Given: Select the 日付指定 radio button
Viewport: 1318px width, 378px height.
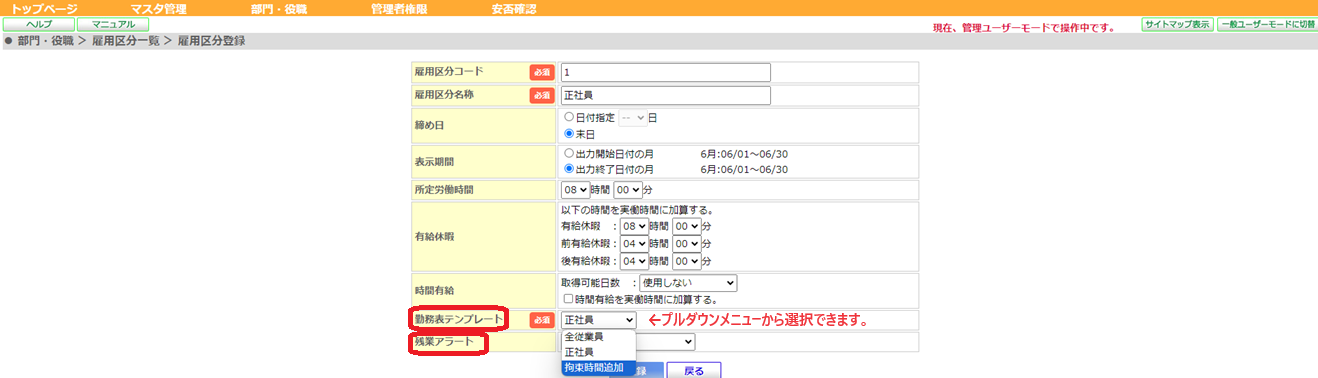Looking at the screenshot, I should [570, 118].
